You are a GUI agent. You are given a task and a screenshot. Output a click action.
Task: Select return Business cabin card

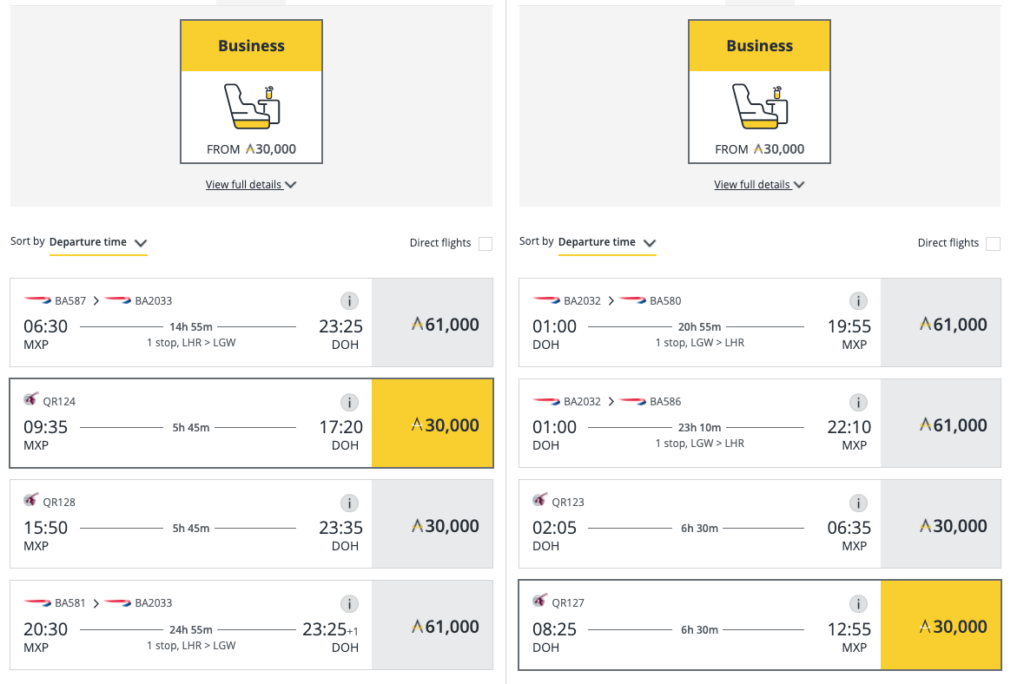(x=760, y=91)
